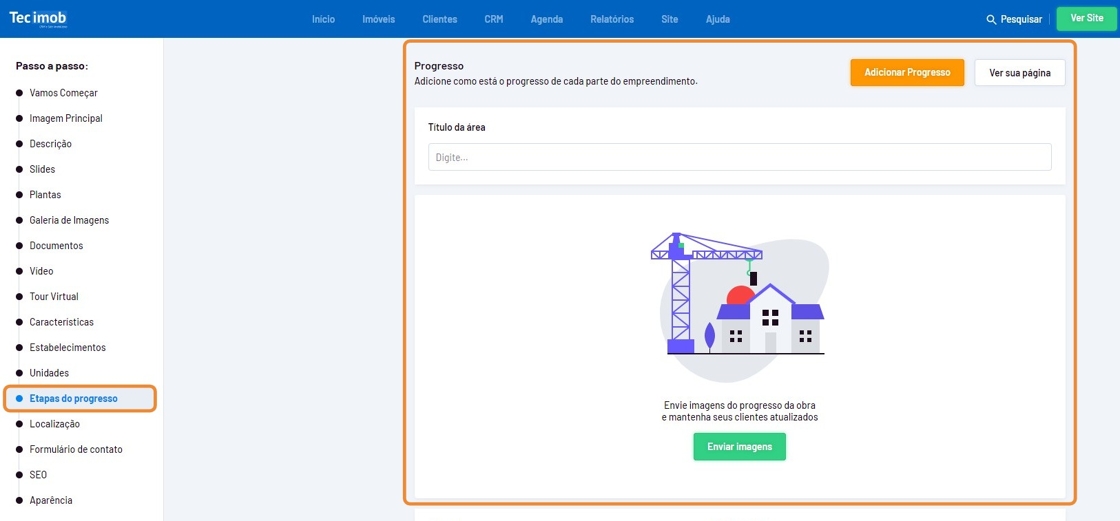This screenshot has width=1120, height=521.
Task: Open the Ajuda menu
Action: 717,19
